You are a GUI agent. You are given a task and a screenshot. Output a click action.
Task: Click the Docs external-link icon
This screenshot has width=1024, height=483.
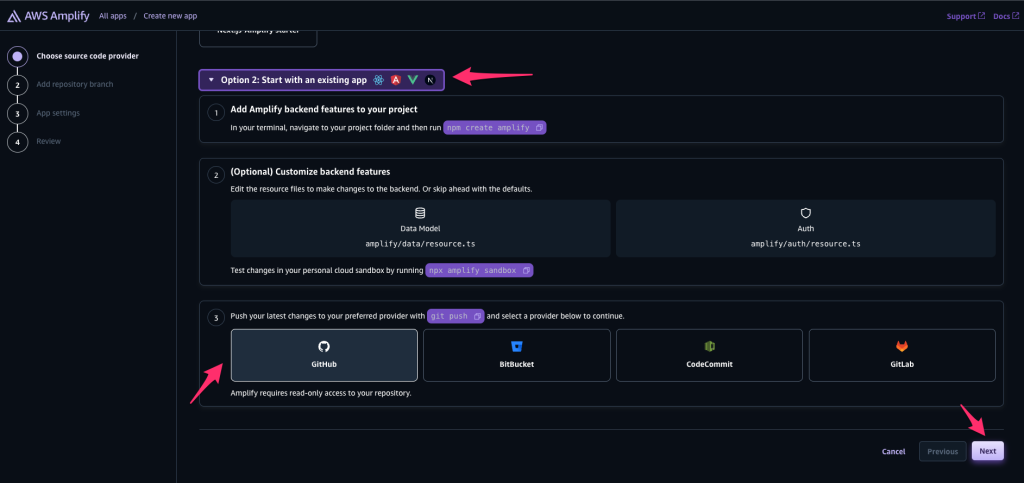tap(1015, 16)
